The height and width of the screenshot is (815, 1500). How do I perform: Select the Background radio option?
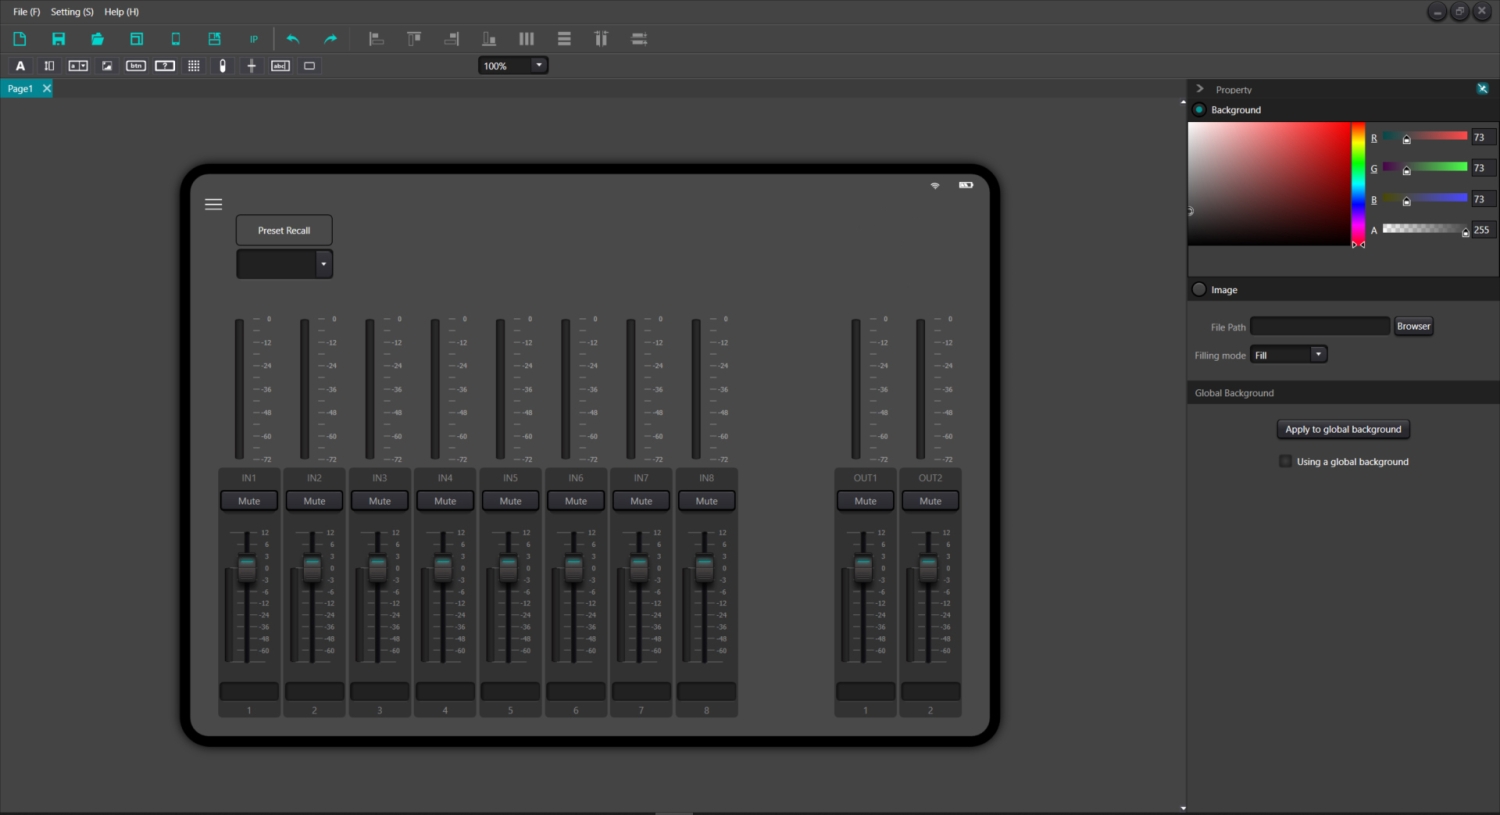click(1199, 110)
